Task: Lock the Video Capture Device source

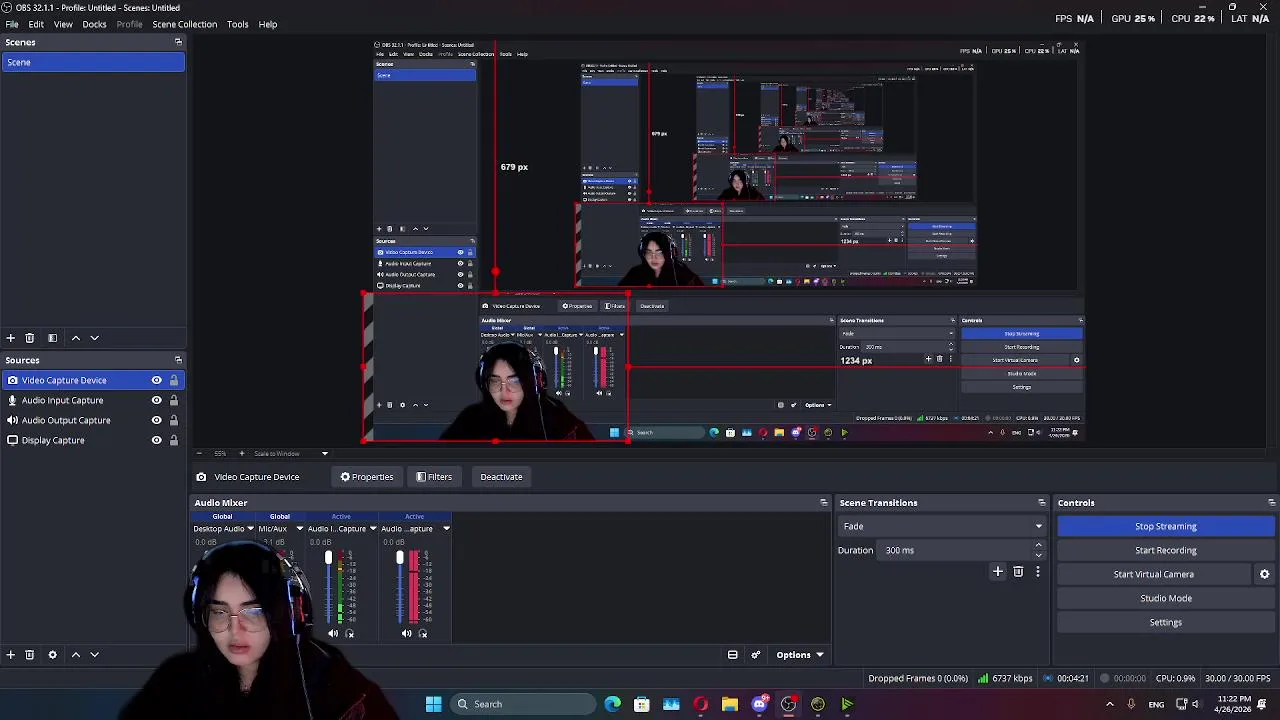Action: (x=173, y=380)
